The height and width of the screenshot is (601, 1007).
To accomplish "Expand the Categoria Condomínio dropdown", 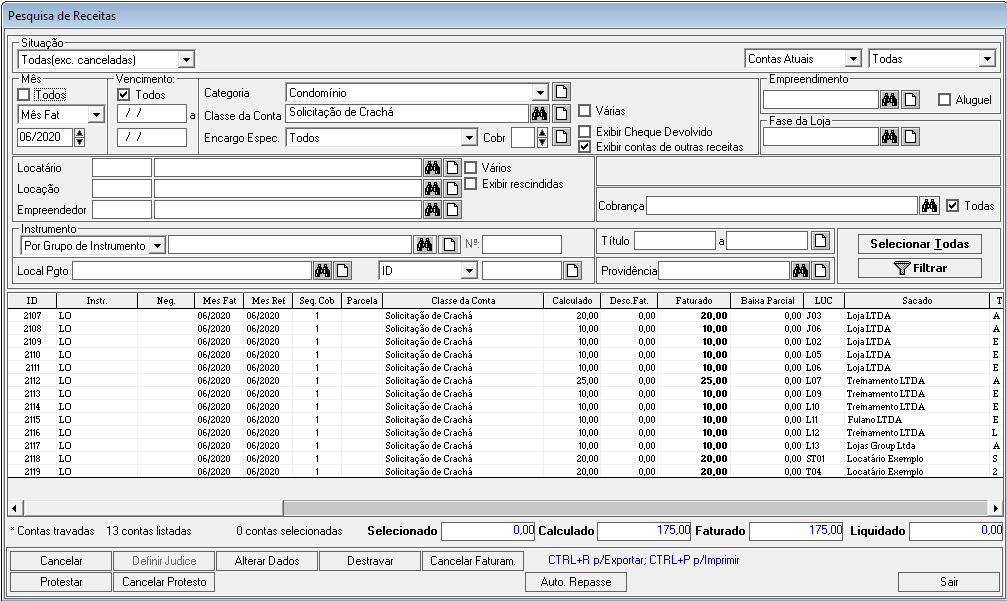I will 540,92.
